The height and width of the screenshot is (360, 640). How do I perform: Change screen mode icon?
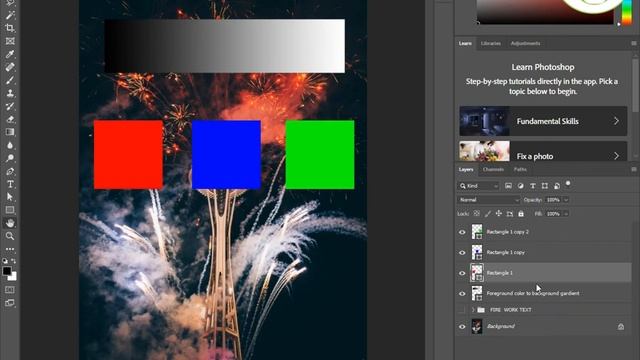10,303
